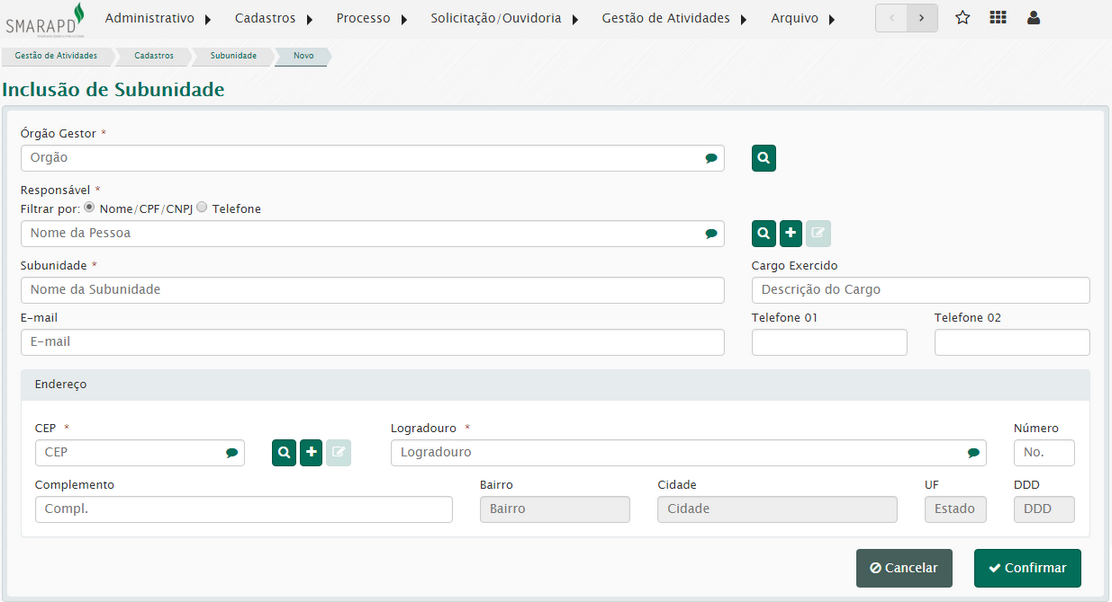This screenshot has height=602, width=1112.
Task: Open the Gestão de Atividades menu
Action: pos(673,18)
